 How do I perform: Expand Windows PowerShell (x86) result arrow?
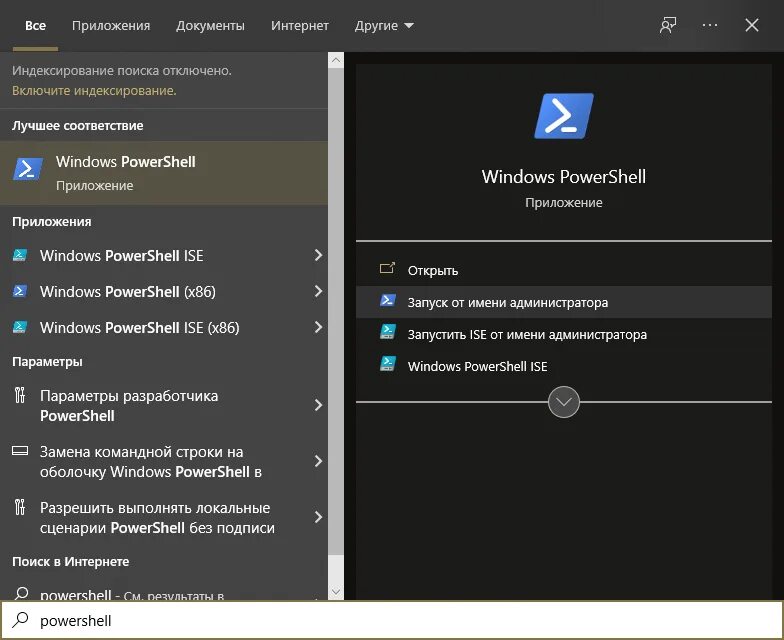point(318,292)
